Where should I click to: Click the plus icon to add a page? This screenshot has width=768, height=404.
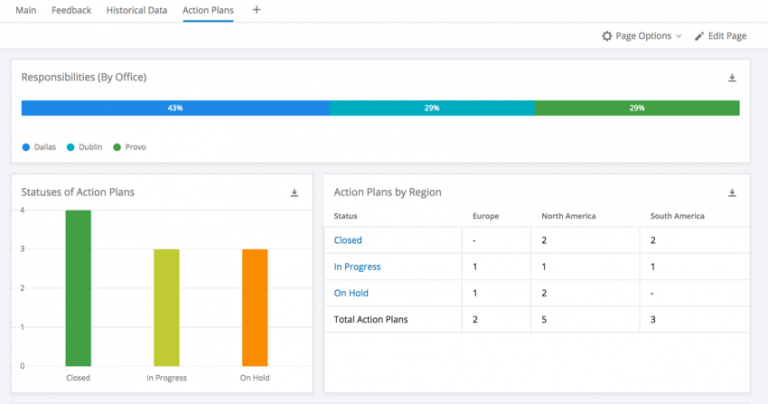[x=257, y=10]
